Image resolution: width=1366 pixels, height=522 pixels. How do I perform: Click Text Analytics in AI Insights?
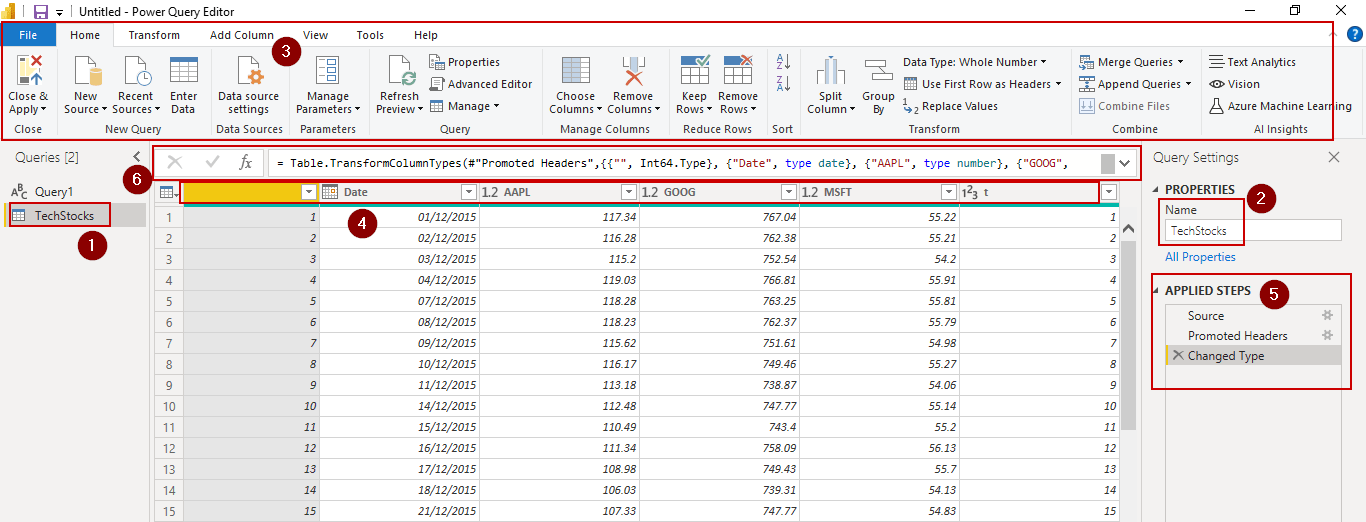(1252, 62)
